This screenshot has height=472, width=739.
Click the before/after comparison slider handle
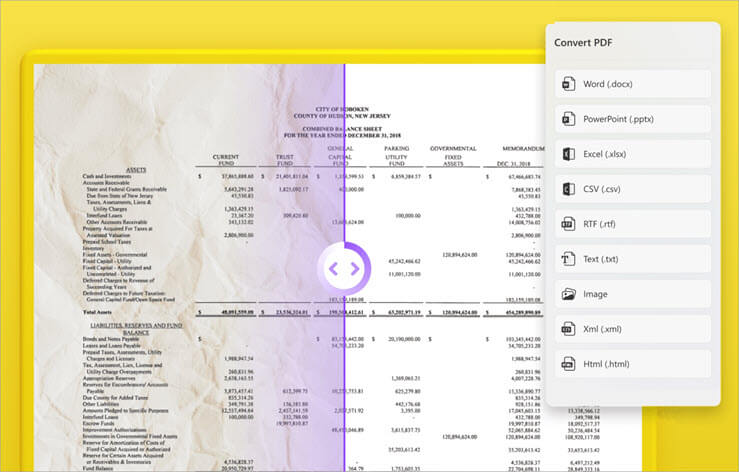pos(344,269)
